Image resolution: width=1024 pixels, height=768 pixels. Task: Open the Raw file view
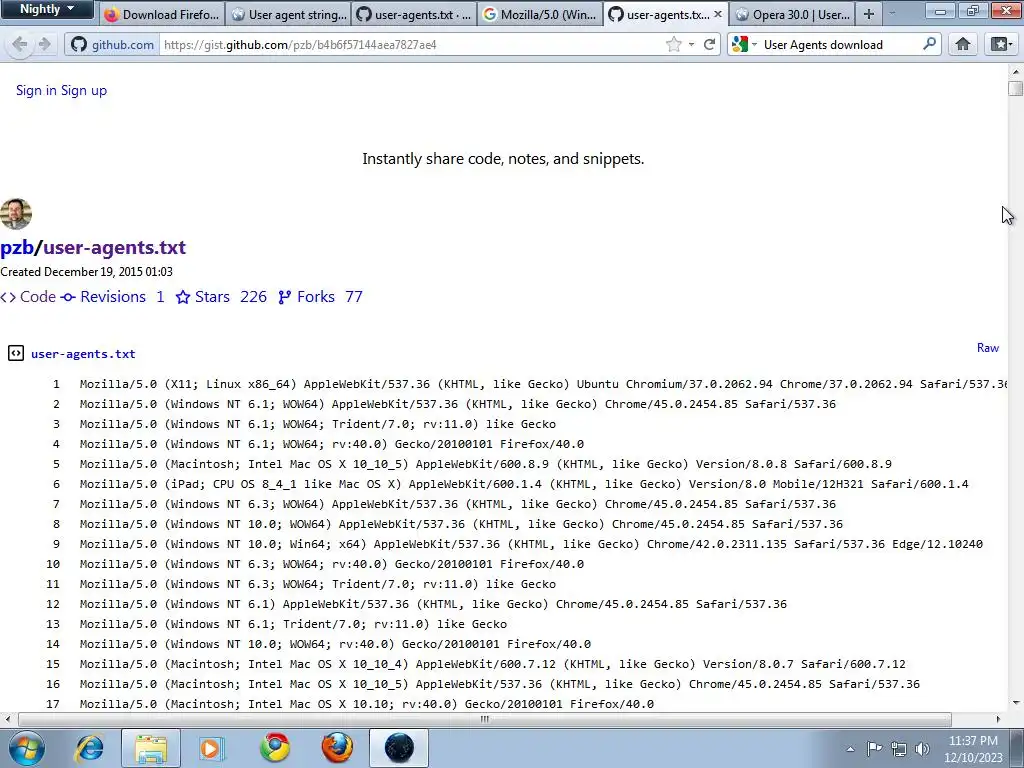tap(987, 347)
